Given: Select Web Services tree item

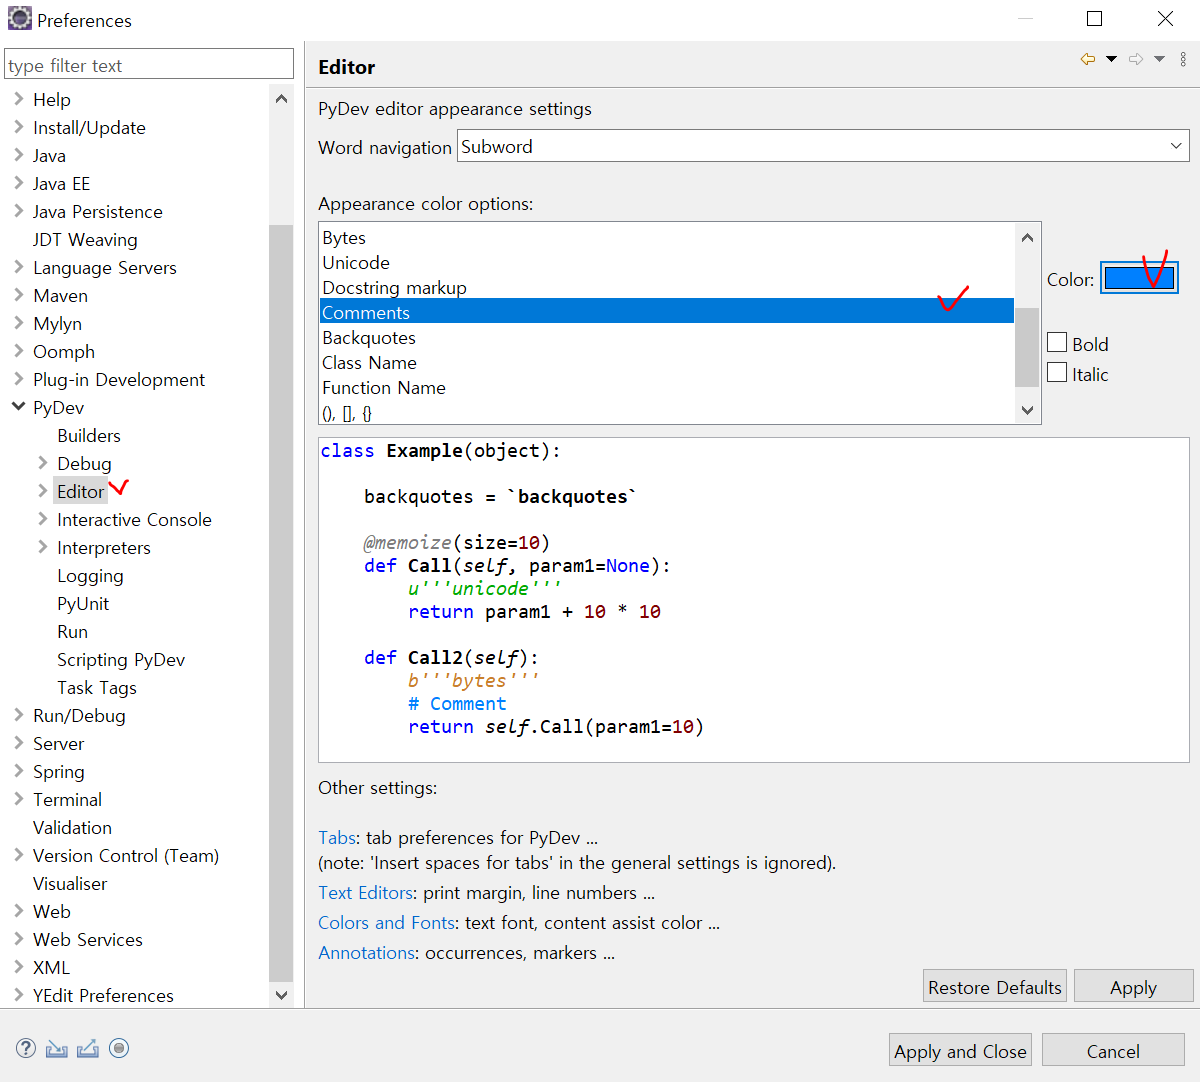Looking at the screenshot, I should 88,939.
